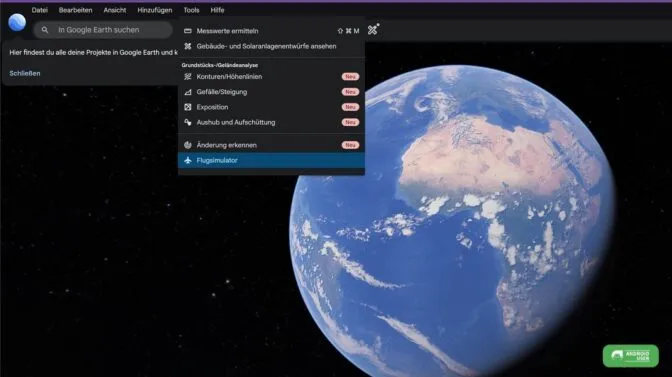This screenshot has height=377, width=672.
Task: Click the Schließen link
Action: pos(25,73)
